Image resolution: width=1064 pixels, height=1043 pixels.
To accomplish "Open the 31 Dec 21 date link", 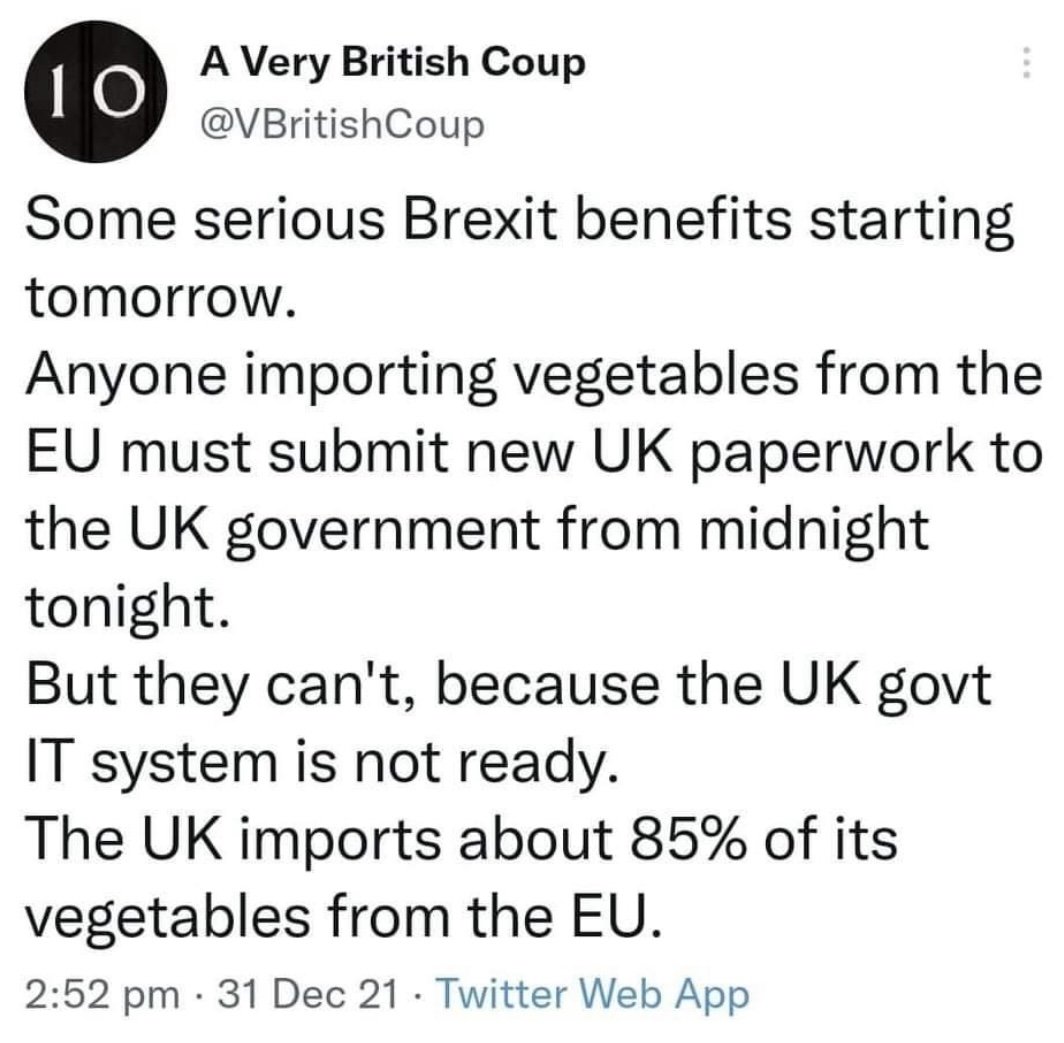I will pos(307,995).
